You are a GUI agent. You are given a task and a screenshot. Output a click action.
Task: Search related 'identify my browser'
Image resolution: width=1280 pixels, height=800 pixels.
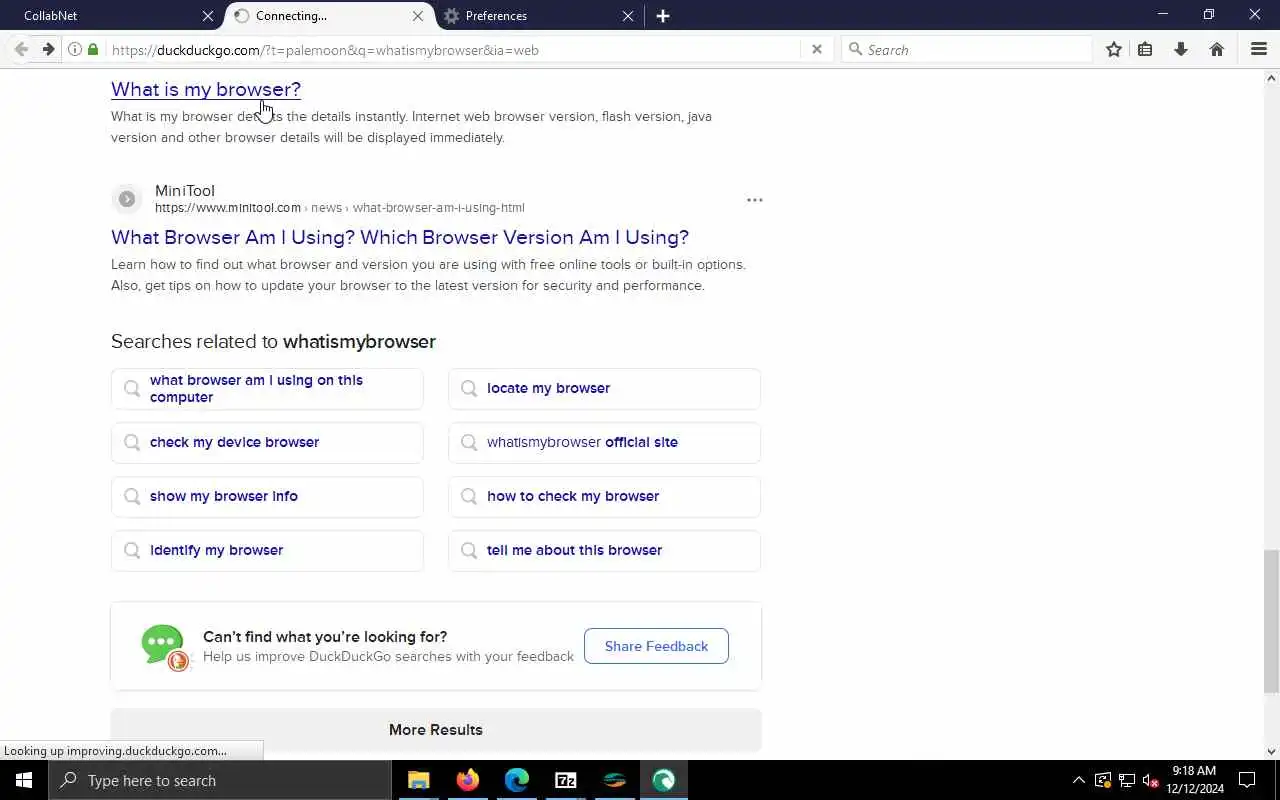[267, 550]
